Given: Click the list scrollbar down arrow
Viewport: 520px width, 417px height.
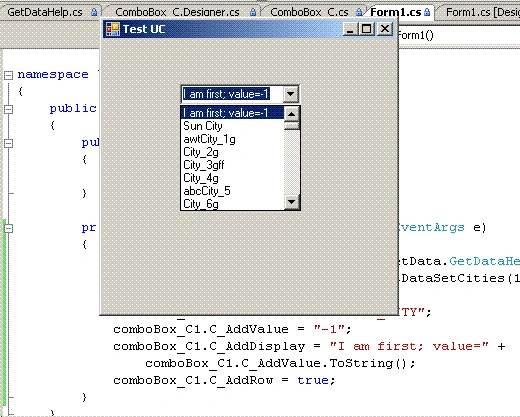Looking at the screenshot, I should coord(292,202).
